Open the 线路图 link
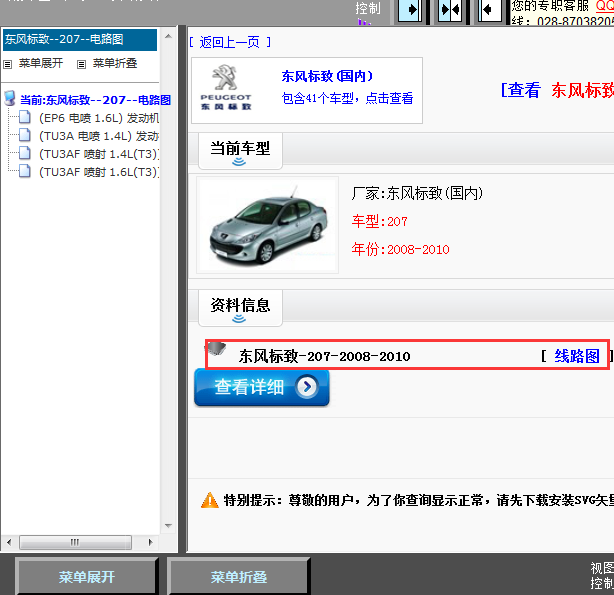This screenshot has width=614, height=595. coord(577,356)
